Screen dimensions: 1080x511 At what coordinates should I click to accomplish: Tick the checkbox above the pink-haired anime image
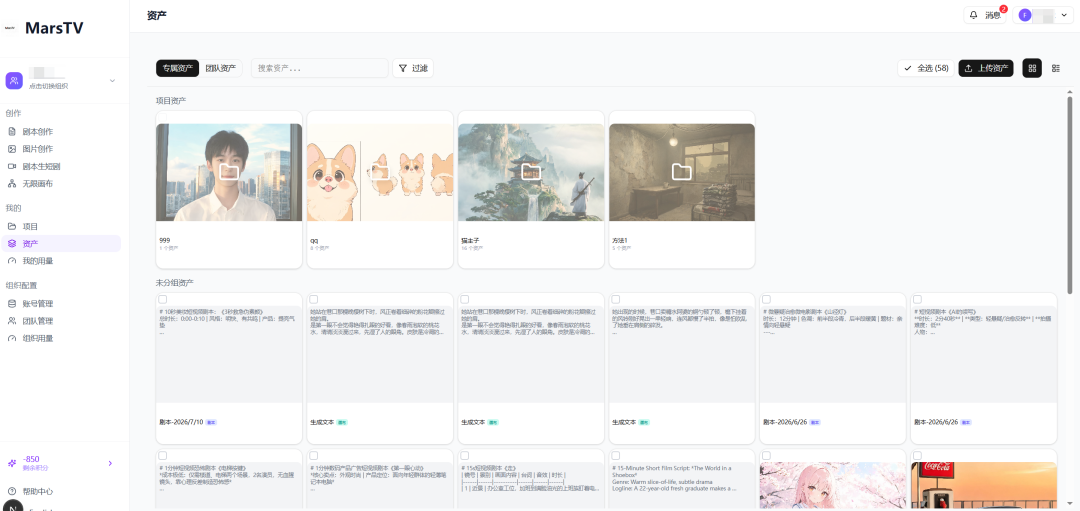767,455
